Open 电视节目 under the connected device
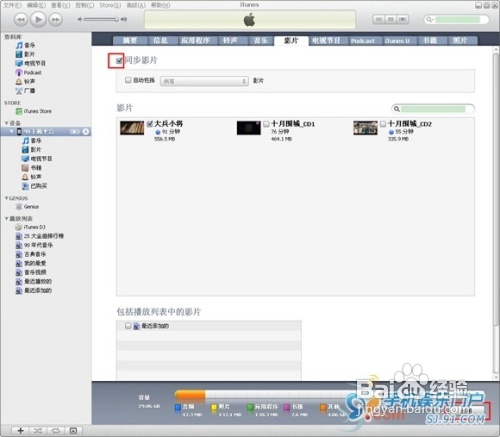 37,159
